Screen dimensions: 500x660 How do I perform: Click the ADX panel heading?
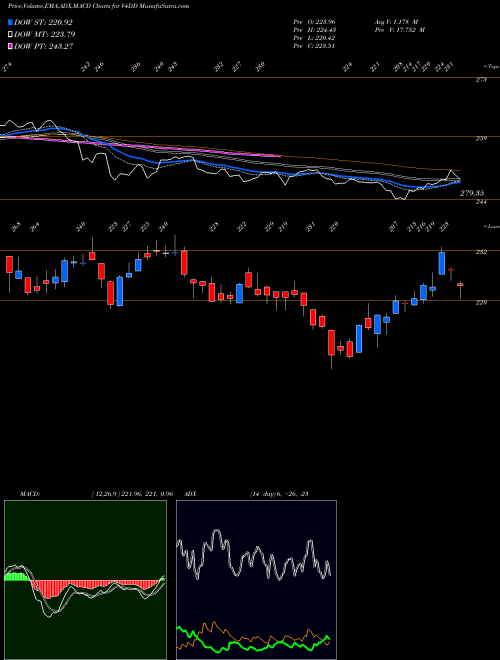coord(191,494)
